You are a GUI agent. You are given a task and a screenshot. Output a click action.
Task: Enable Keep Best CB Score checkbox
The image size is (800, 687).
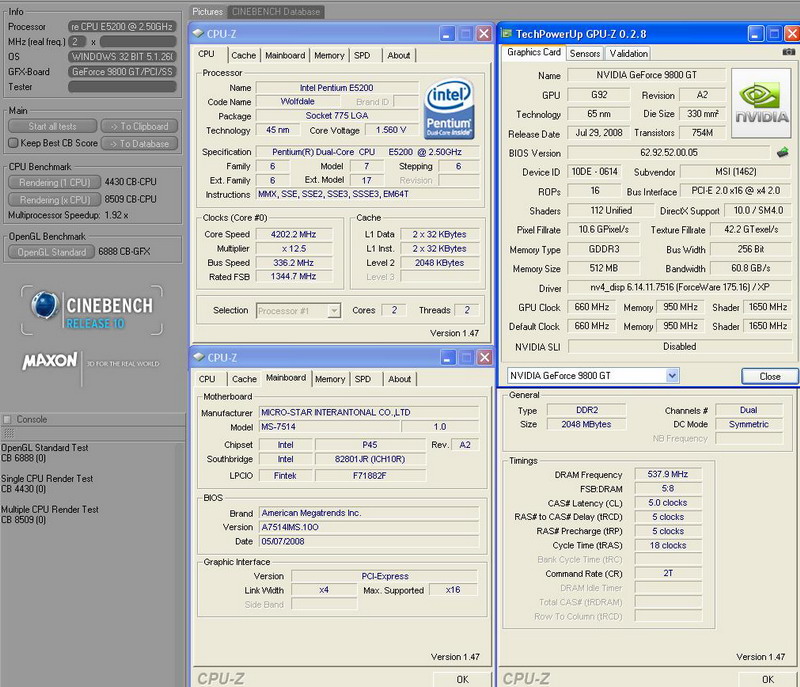[13, 143]
